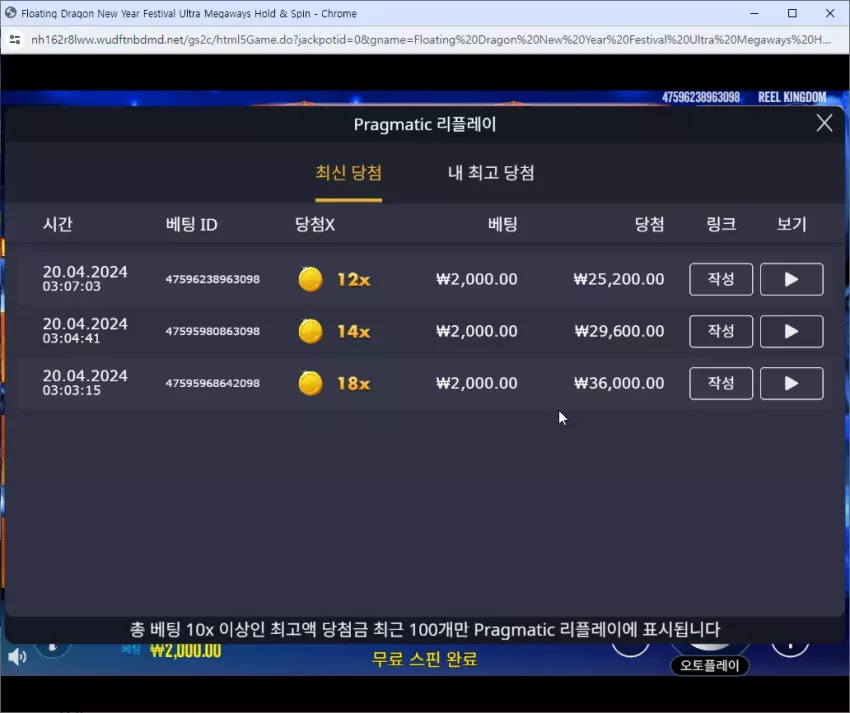The height and width of the screenshot is (713, 850).
Task: Click the 당첨 column header
Action: coord(649,224)
